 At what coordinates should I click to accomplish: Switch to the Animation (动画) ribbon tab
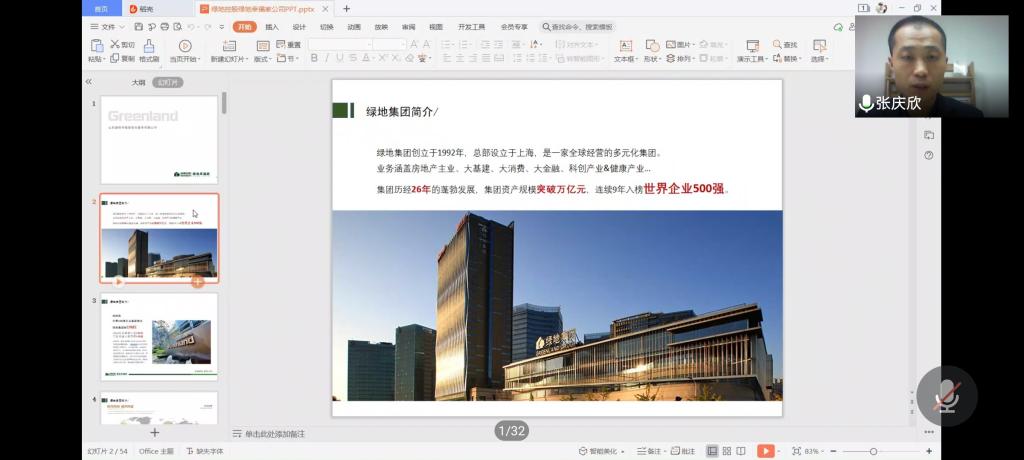click(354, 27)
